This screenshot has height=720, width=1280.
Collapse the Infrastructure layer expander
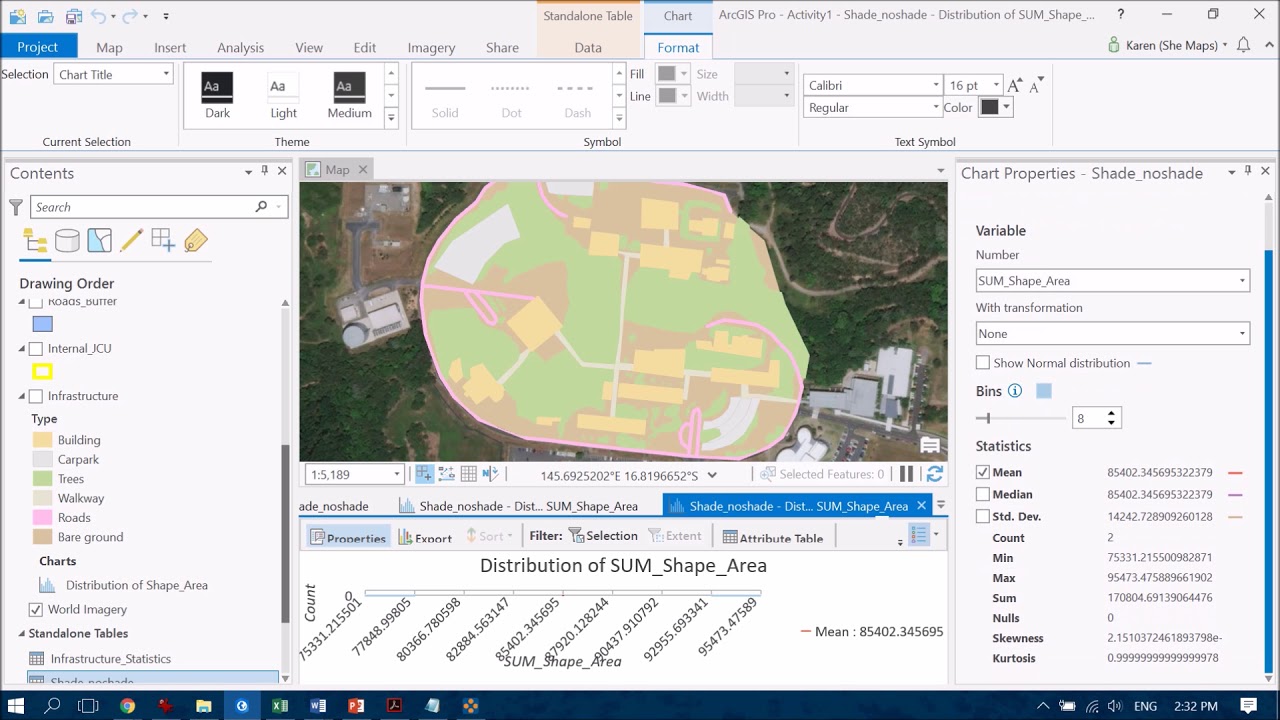[22, 396]
